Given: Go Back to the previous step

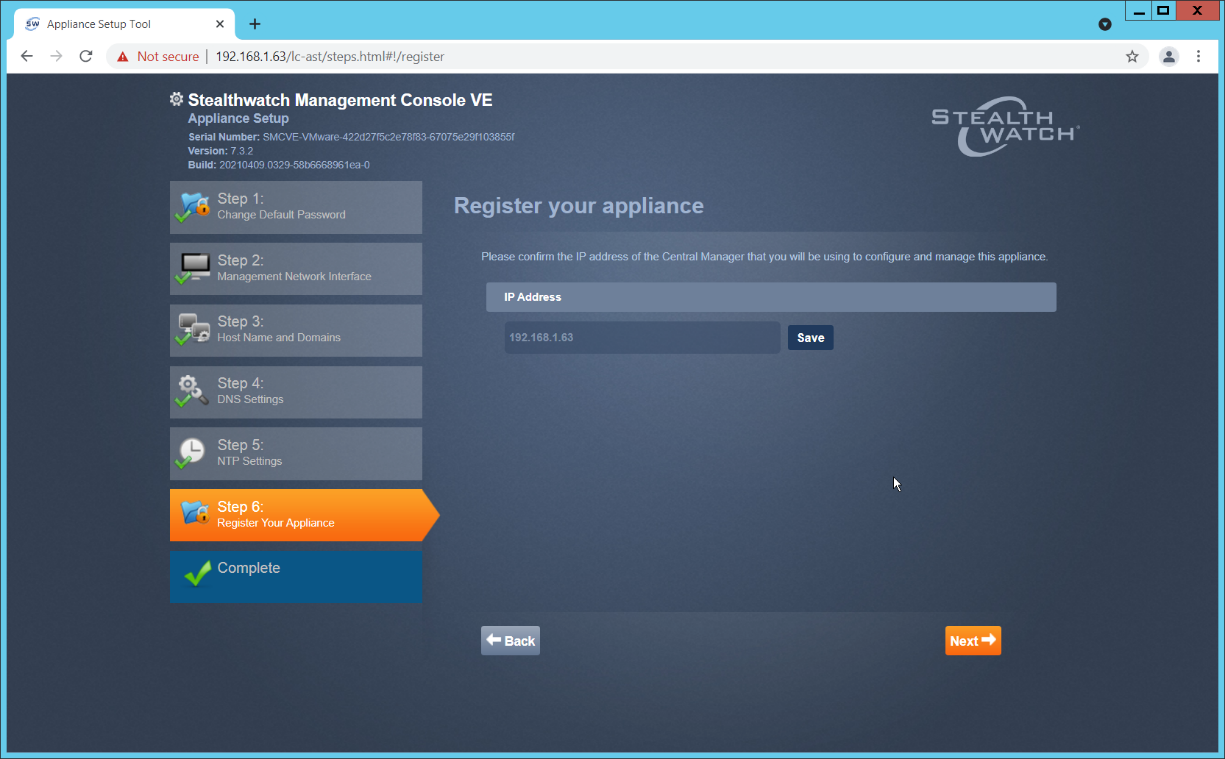Looking at the screenshot, I should [510, 641].
